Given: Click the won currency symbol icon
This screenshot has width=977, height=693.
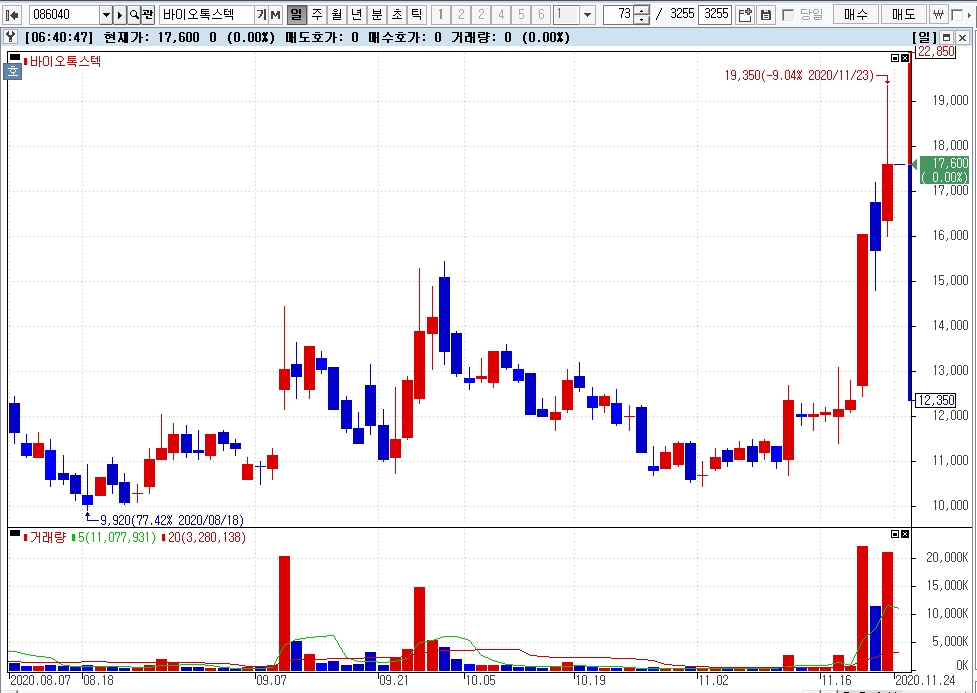Looking at the screenshot, I should tap(939, 15).
